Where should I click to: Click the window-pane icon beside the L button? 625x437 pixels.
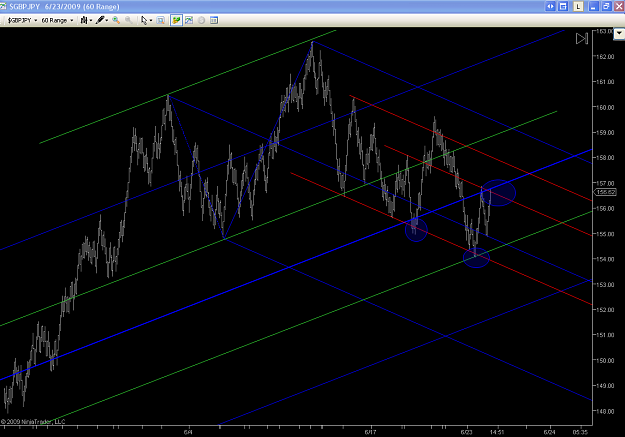563,6
